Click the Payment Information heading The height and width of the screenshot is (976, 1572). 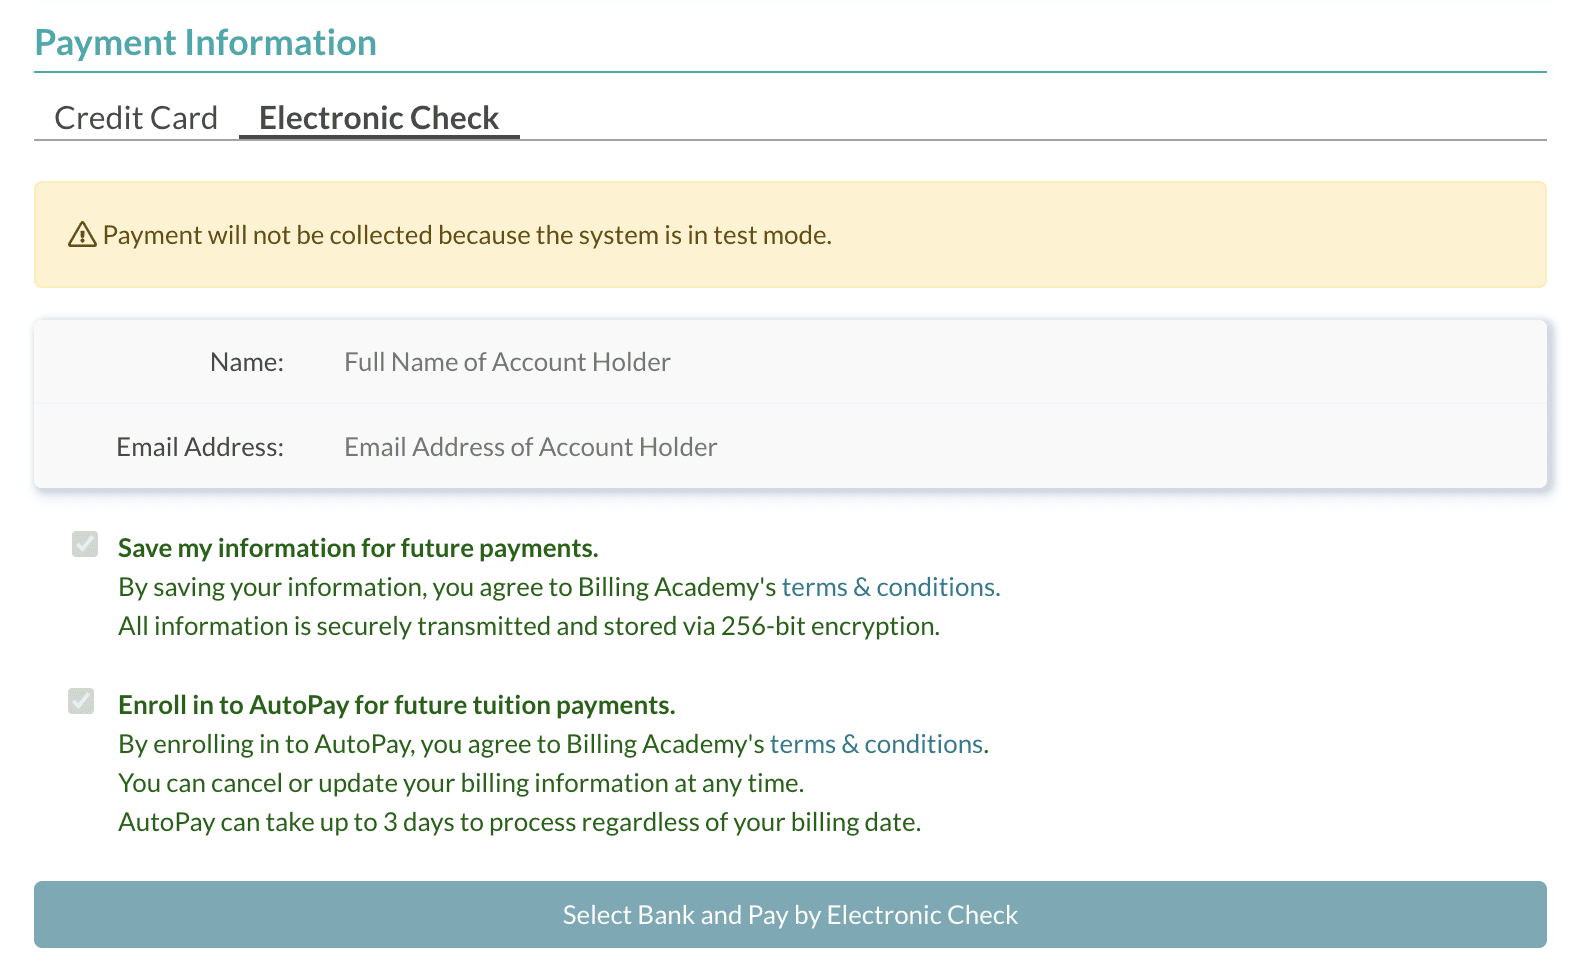(206, 43)
